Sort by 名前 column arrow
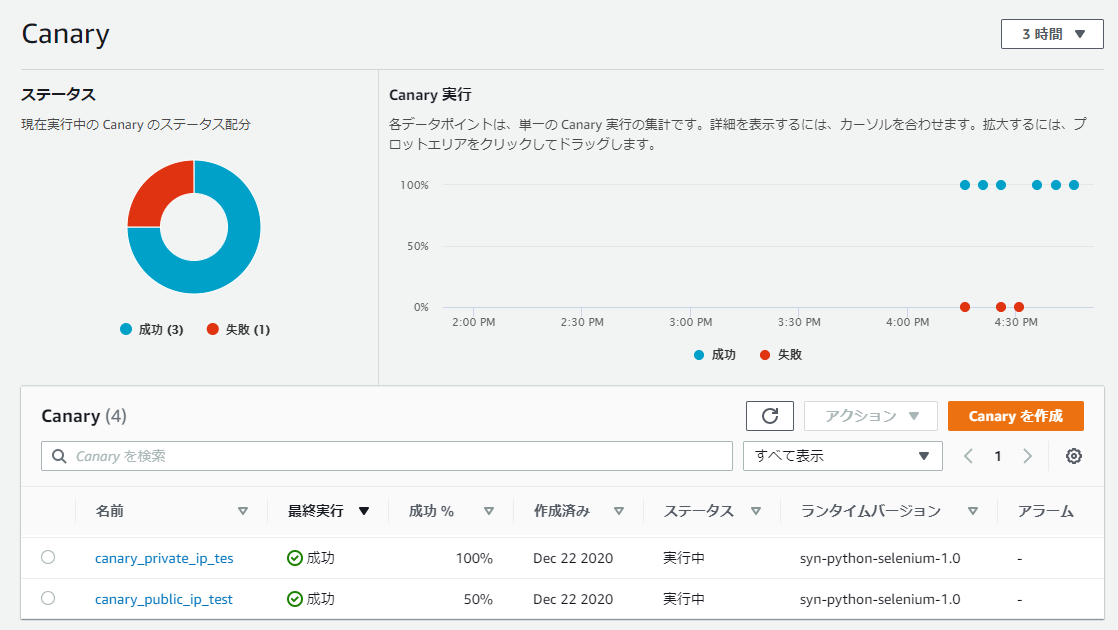This screenshot has width=1118, height=630. click(242, 511)
